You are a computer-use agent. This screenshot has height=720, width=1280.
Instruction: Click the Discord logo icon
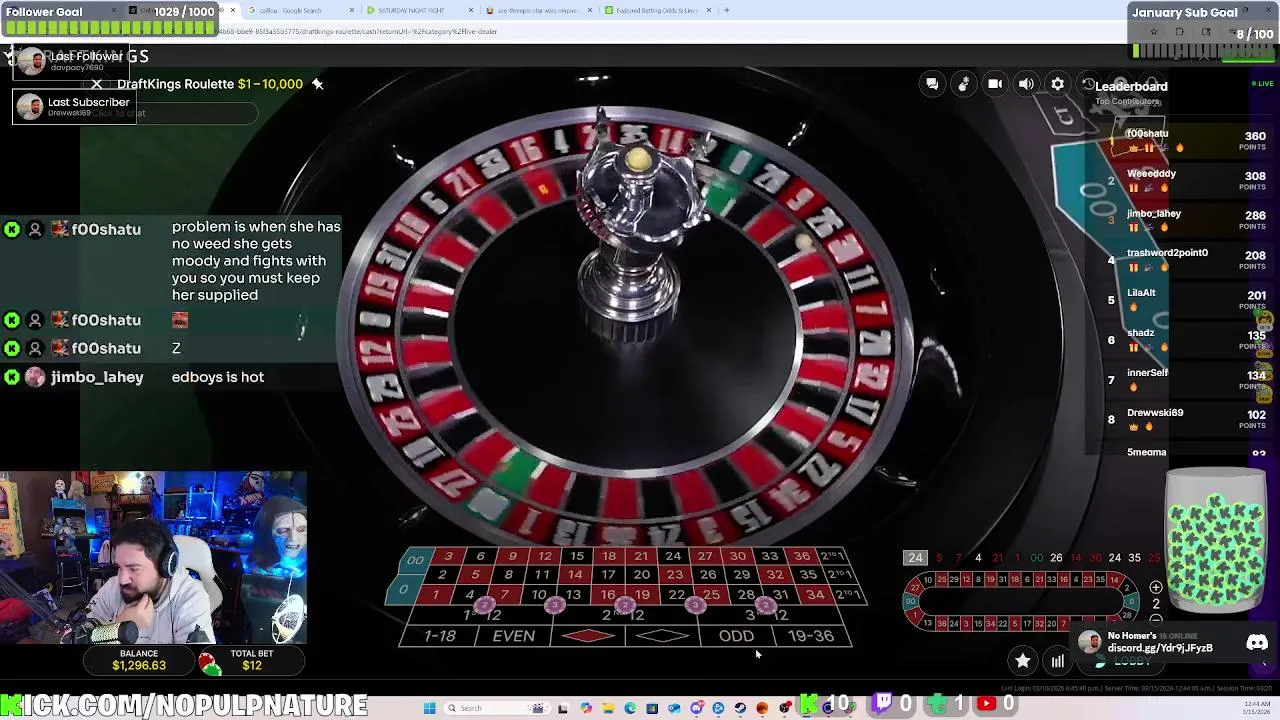pos(1257,643)
